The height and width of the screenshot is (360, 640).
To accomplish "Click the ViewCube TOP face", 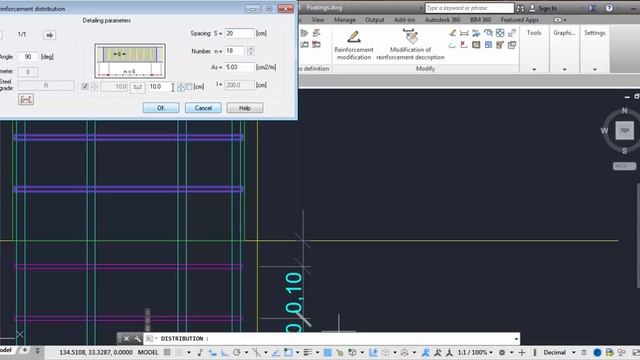I will (624, 131).
